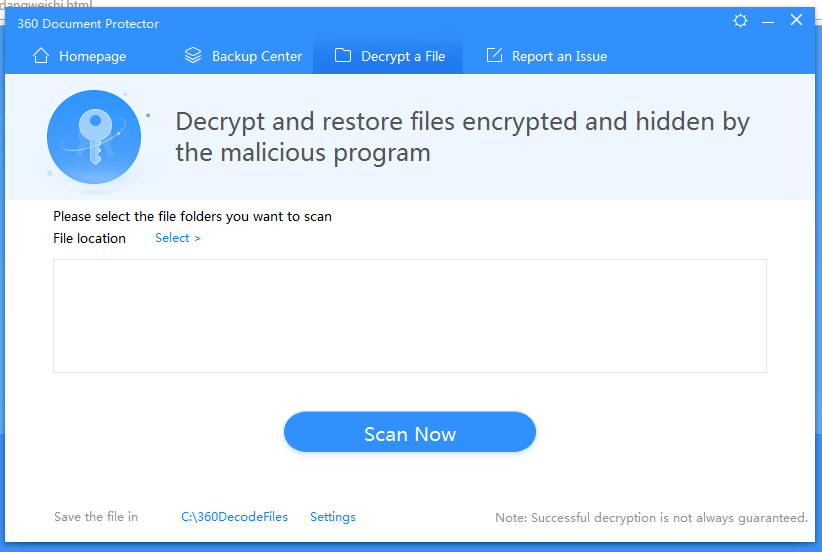822x552 pixels.
Task: Open the gear settings icon in title bar
Action: 740,21
